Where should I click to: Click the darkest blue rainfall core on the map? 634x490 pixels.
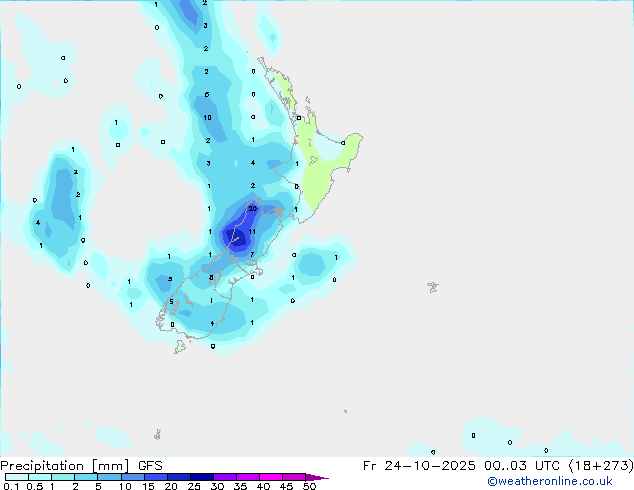235,238
